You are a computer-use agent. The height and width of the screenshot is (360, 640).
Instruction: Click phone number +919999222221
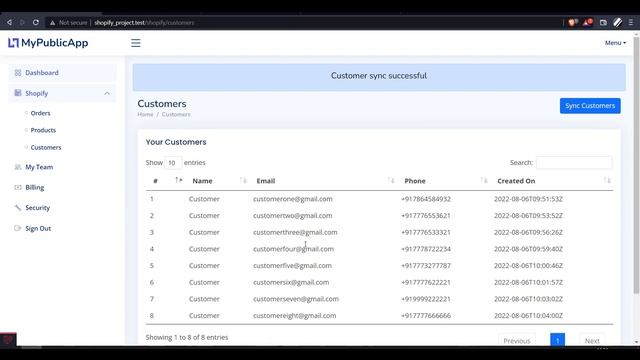pos(426,299)
